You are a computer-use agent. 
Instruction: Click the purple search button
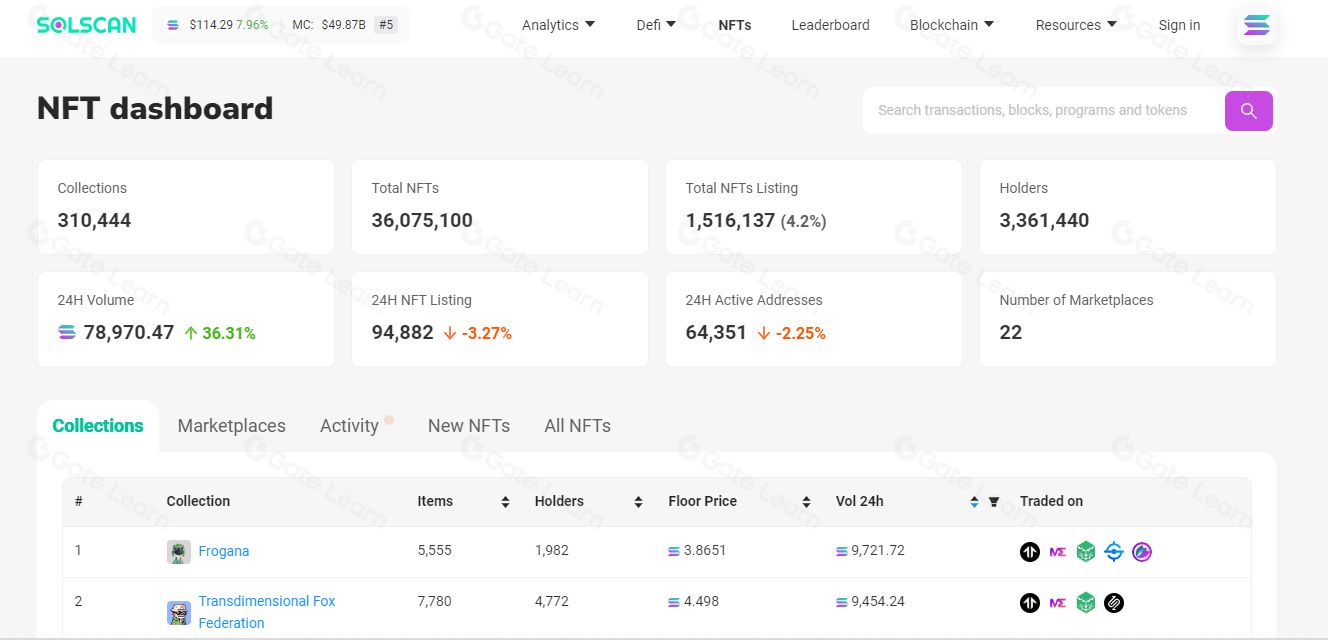point(1248,111)
